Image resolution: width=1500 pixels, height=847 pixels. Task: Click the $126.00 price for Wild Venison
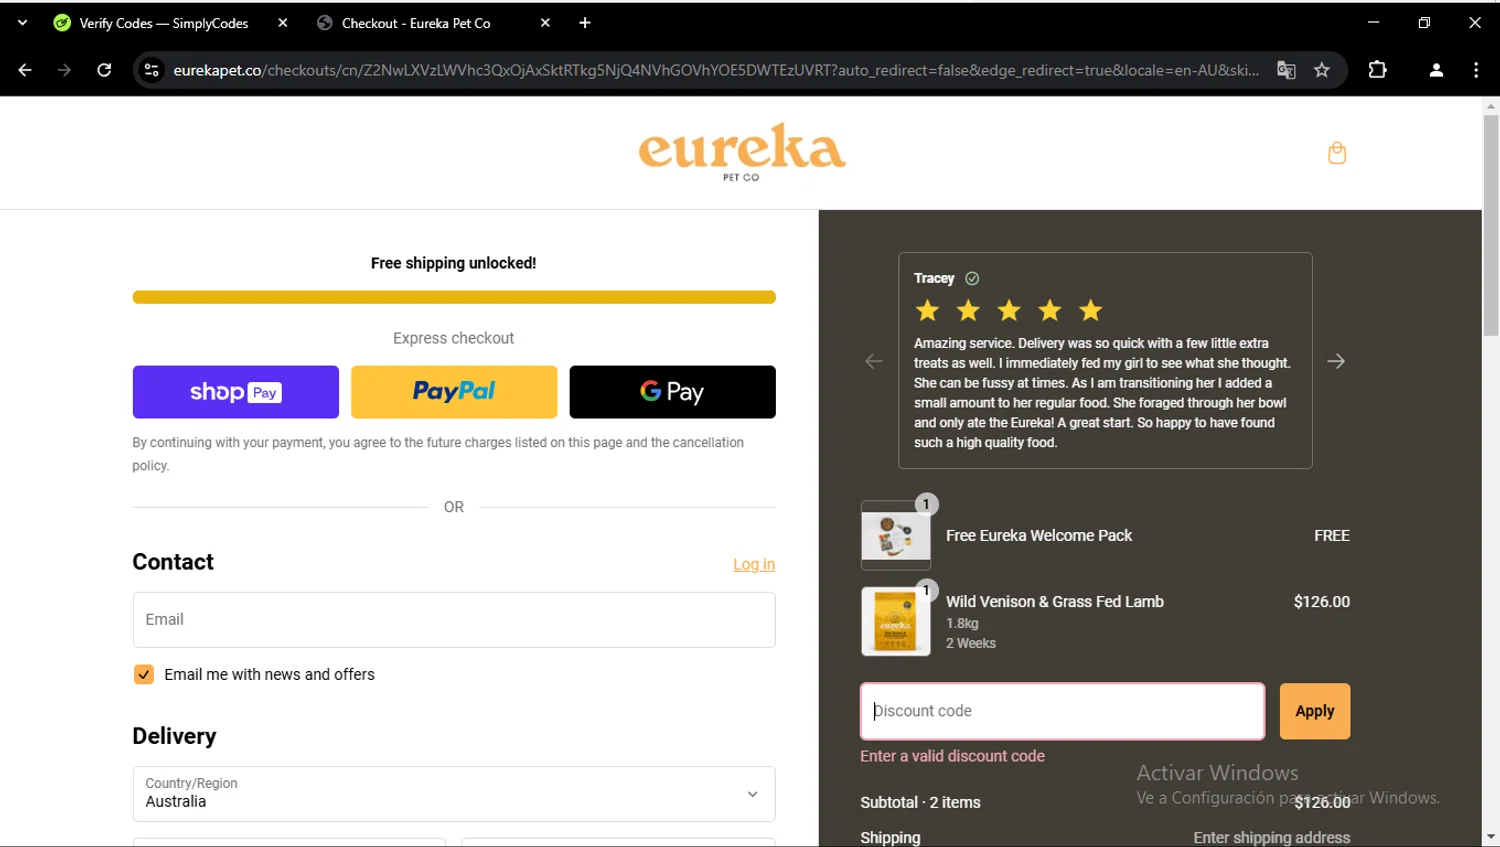tap(1321, 601)
